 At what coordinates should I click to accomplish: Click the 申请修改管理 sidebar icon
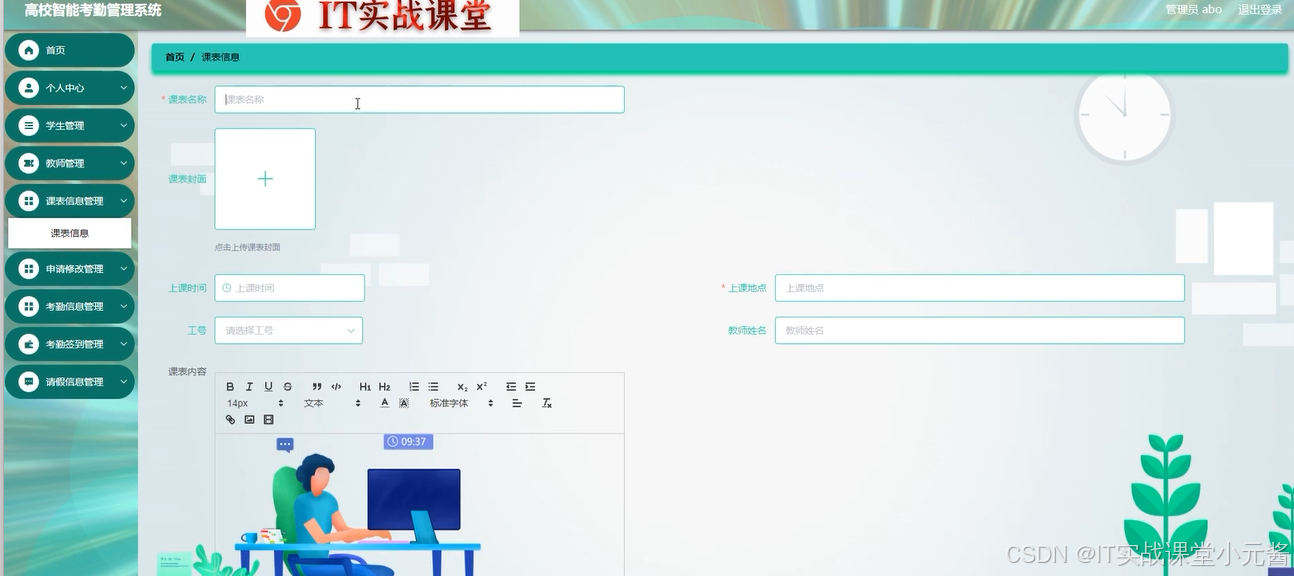pos(29,269)
